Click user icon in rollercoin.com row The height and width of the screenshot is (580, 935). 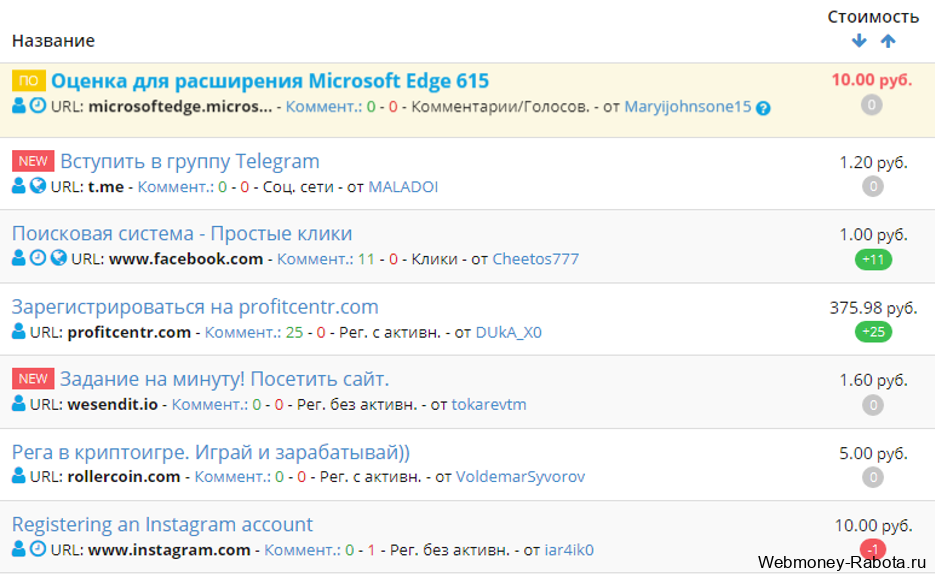pyautogui.click(x=19, y=476)
